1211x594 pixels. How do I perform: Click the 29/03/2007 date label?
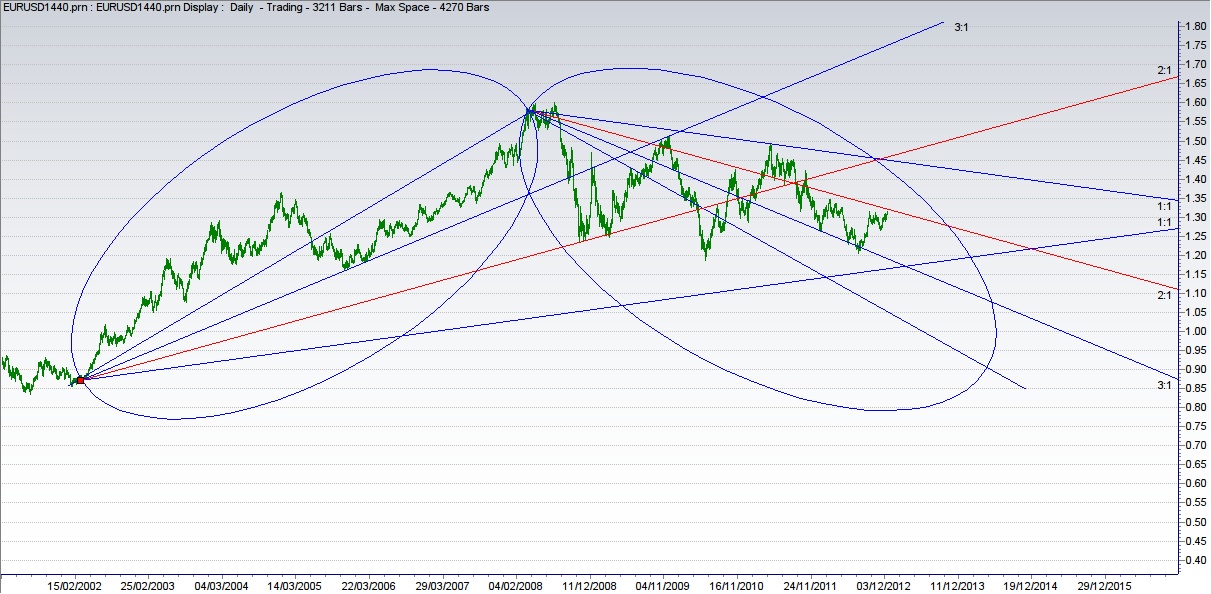tap(443, 585)
